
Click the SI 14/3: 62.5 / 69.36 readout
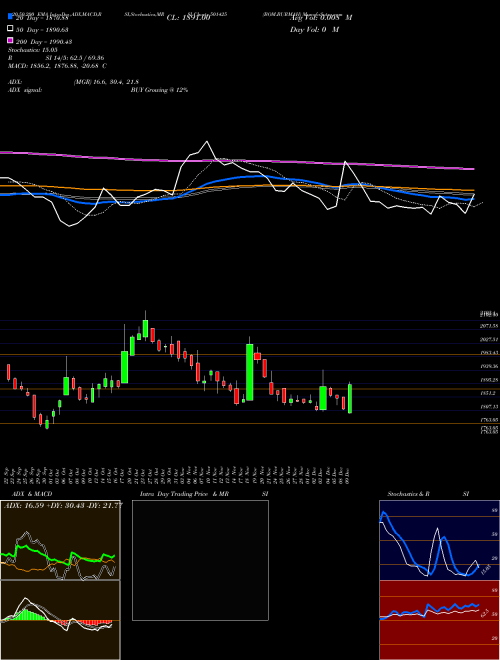coord(75,58)
